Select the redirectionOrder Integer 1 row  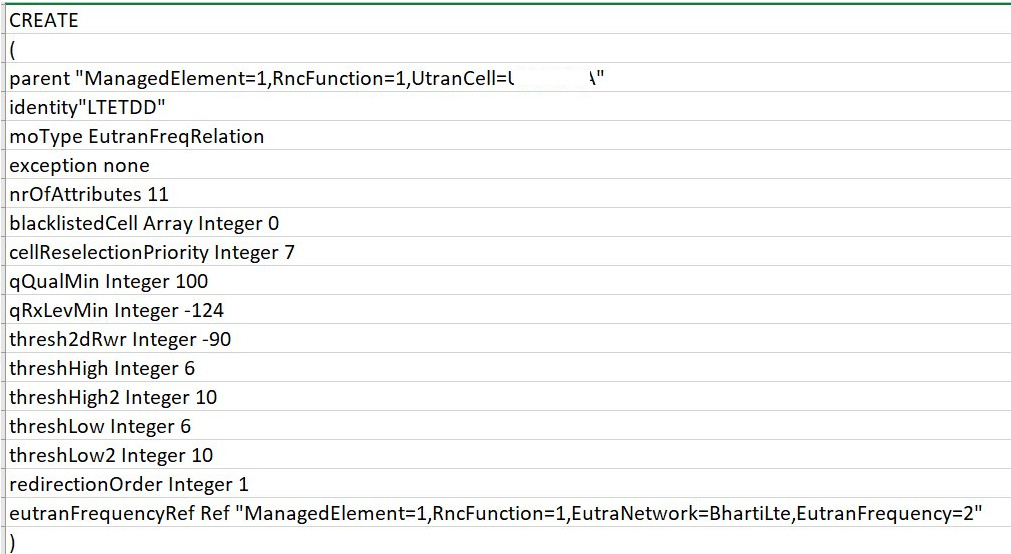pos(508,484)
